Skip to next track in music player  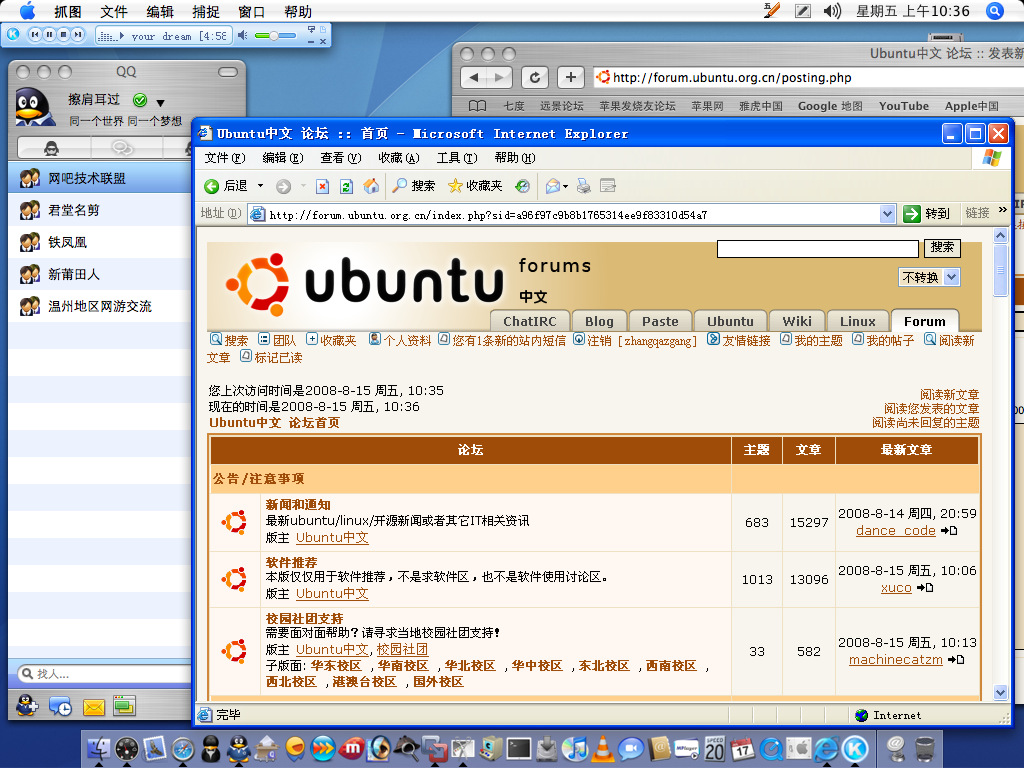pyautogui.click(x=78, y=34)
